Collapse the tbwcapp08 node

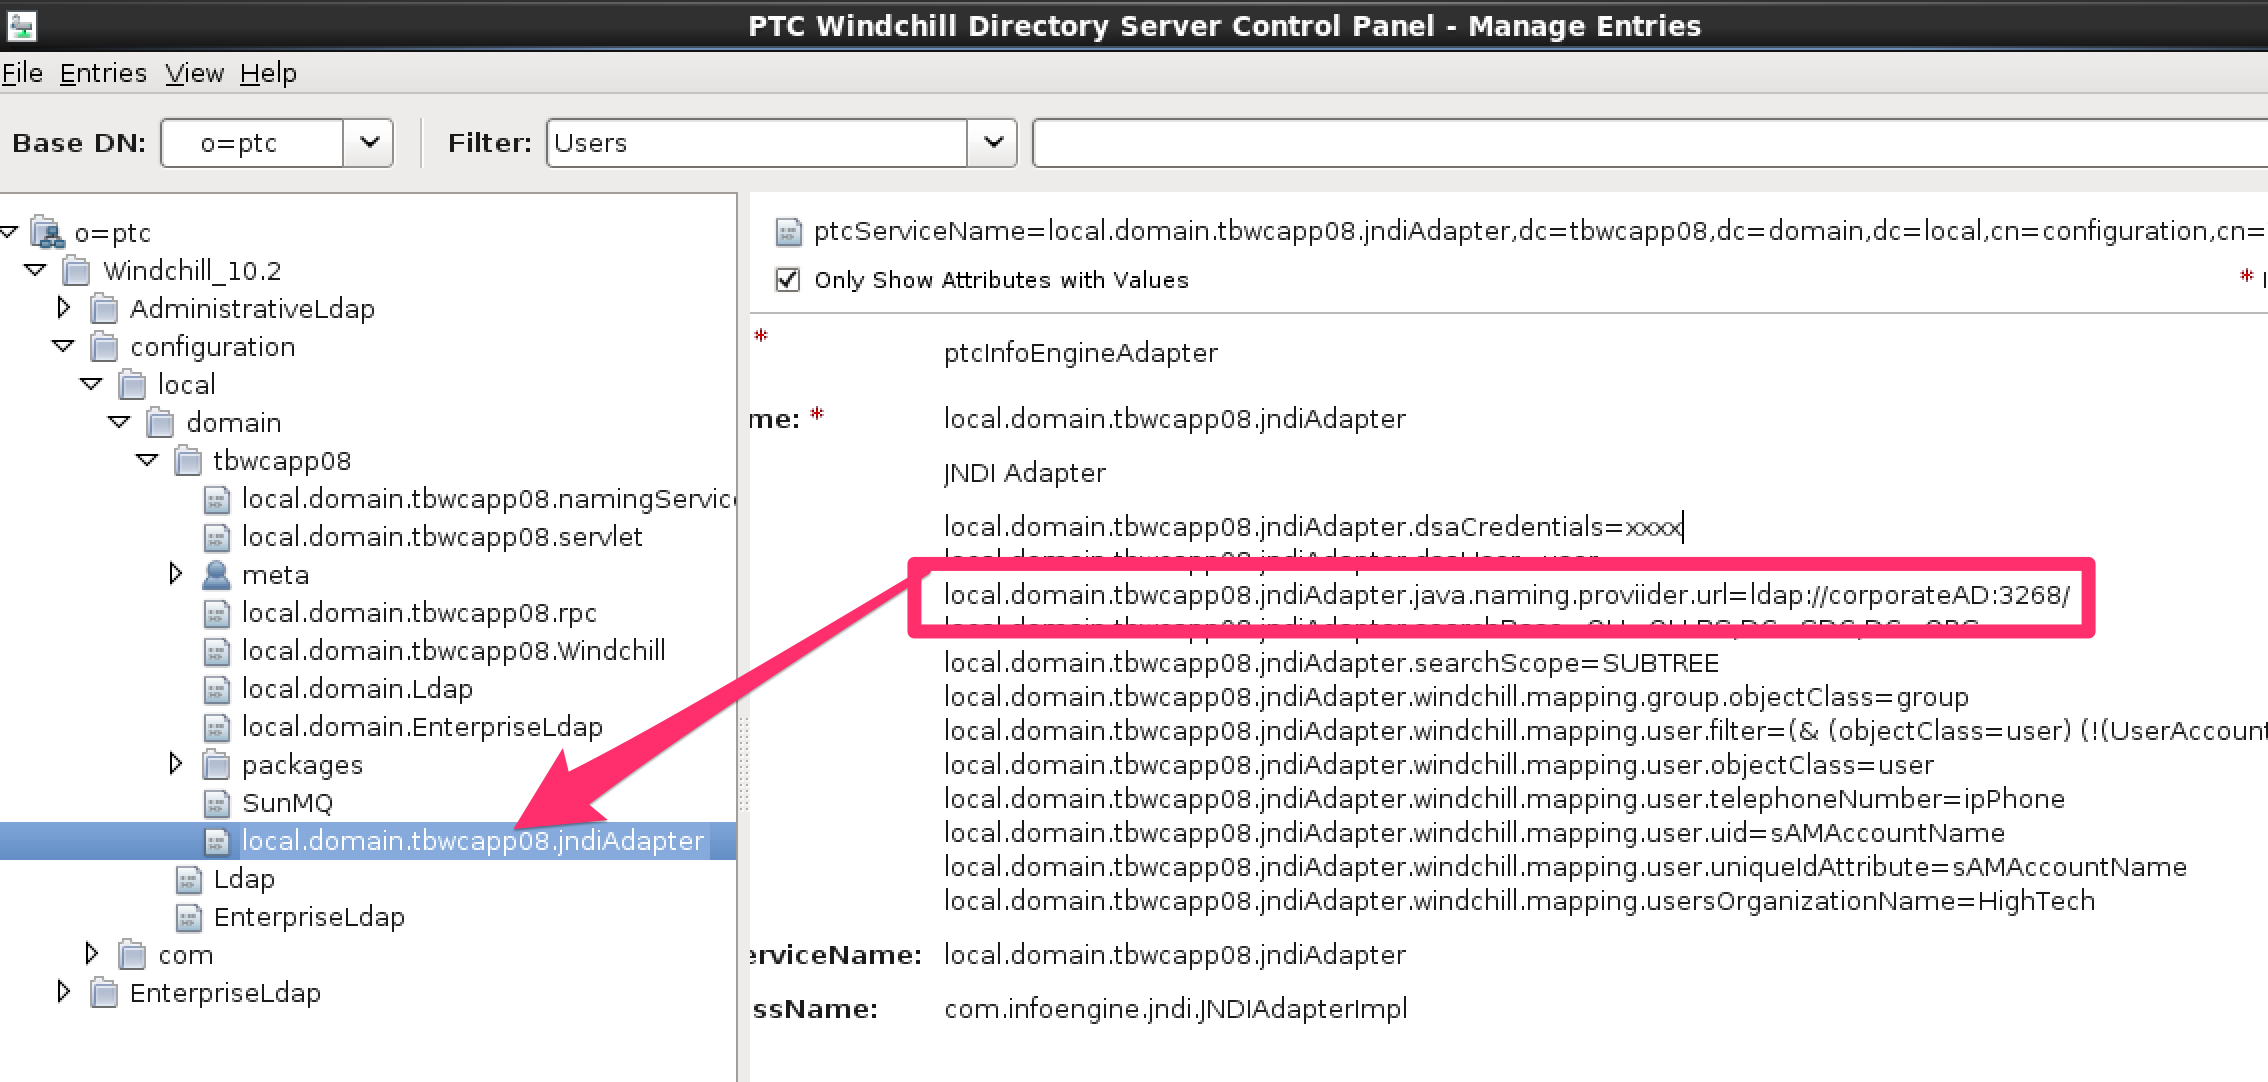point(147,460)
